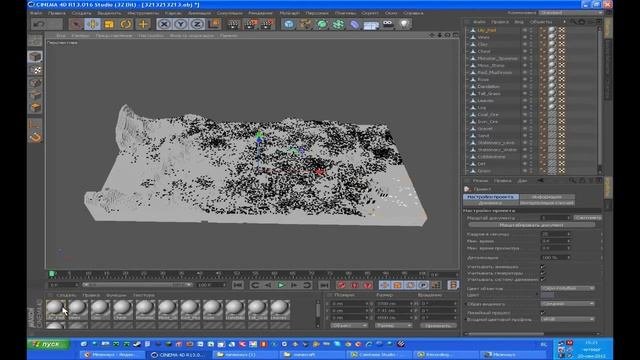This screenshot has height=360, width=640.
Task: Click the Масштабировать документ button
Action: 532,225
